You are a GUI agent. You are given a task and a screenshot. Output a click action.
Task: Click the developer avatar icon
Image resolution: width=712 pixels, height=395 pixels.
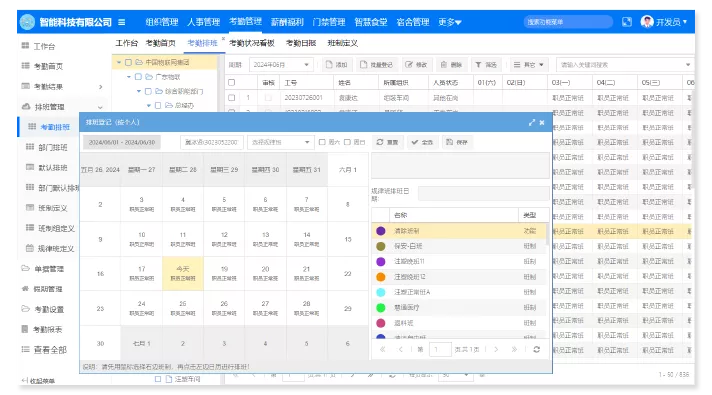(647, 21)
